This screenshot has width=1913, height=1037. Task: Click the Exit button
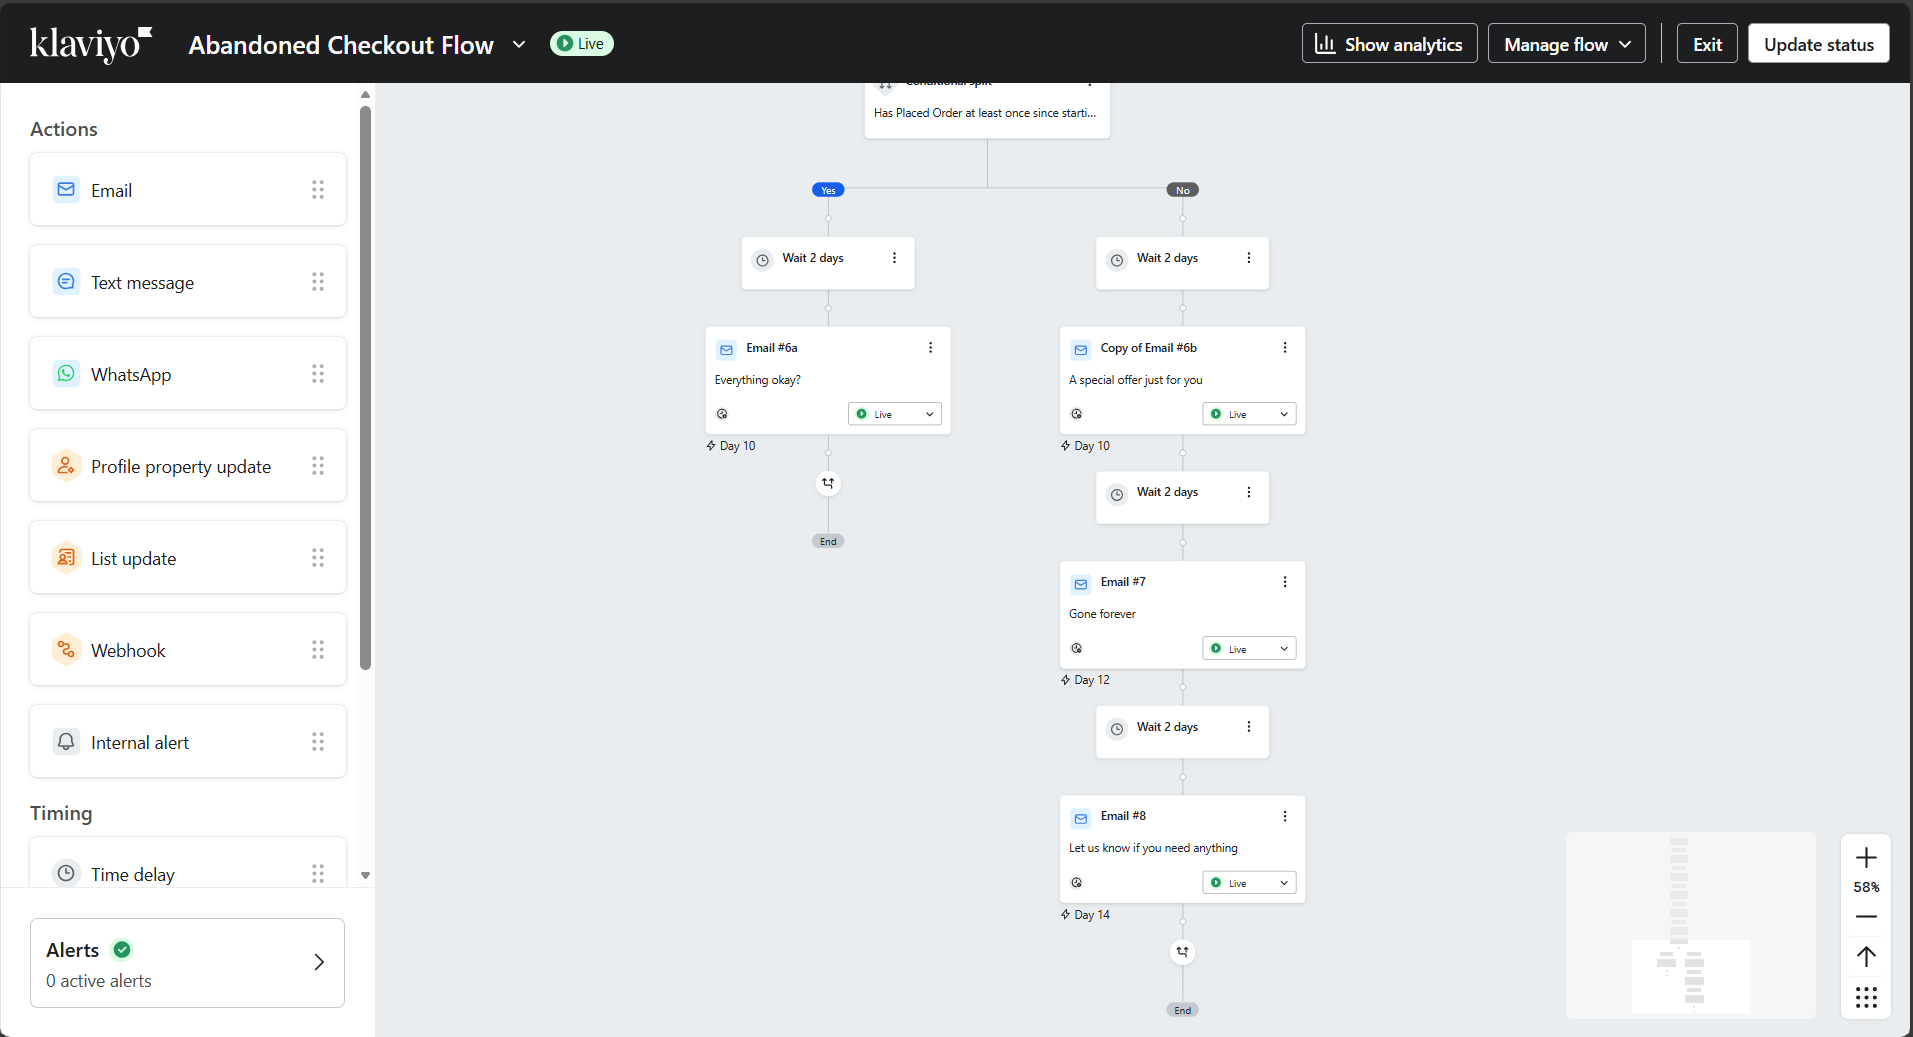coord(1706,43)
